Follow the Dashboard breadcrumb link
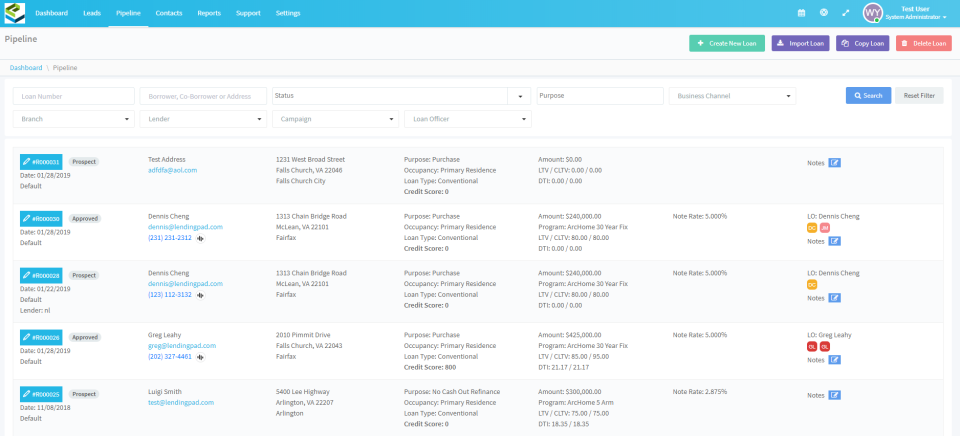The height and width of the screenshot is (436, 960). click(26, 67)
